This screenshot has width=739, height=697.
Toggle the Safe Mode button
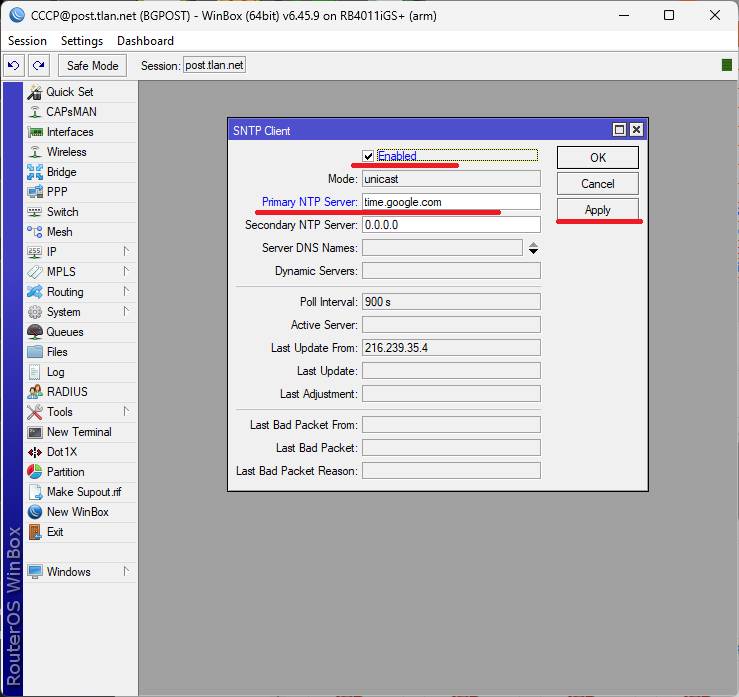(92, 65)
